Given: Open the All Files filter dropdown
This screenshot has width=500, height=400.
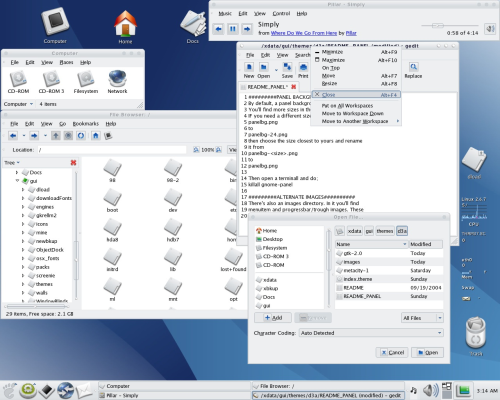Looking at the screenshot, I should [422, 318].
